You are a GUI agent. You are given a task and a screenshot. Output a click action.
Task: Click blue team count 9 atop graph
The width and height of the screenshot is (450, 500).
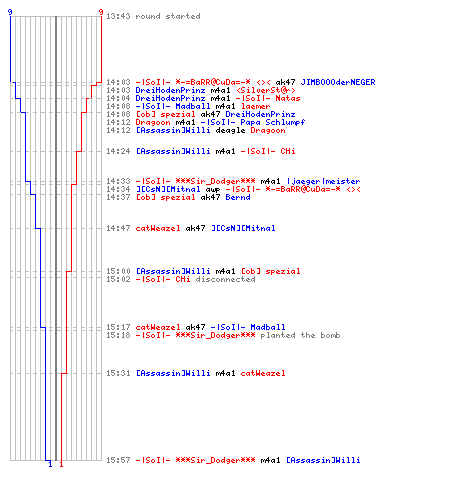pyautogui.click(x=10, y=12)
